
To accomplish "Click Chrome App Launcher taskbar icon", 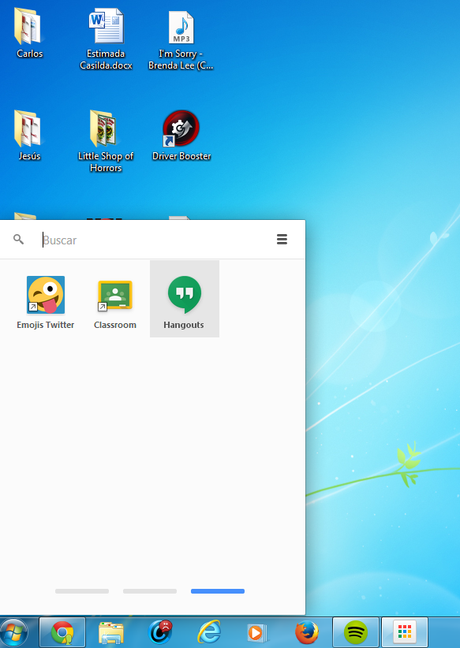I will (405, 633).
